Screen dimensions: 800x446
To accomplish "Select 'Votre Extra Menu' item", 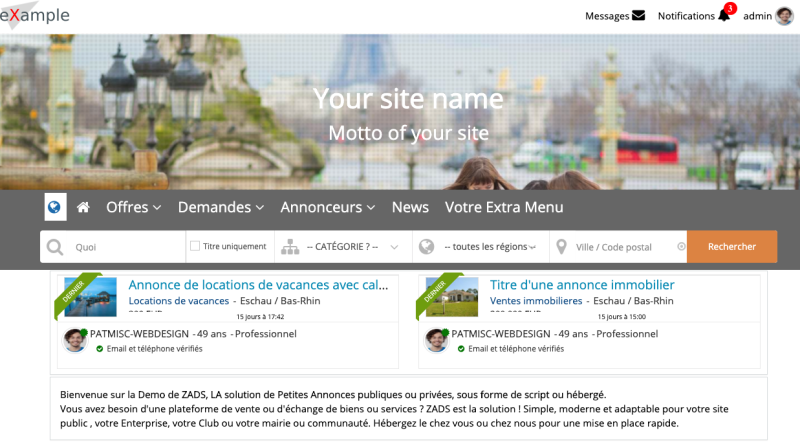I will tap(504, 207).
